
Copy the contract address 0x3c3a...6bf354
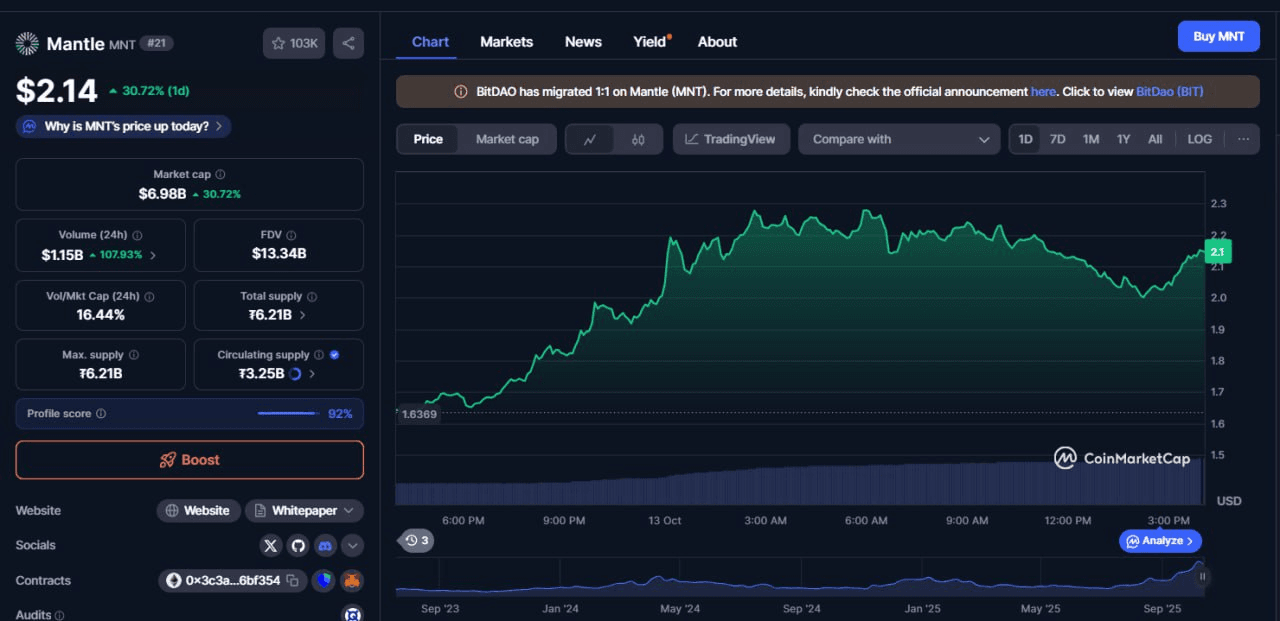[293, 580]
